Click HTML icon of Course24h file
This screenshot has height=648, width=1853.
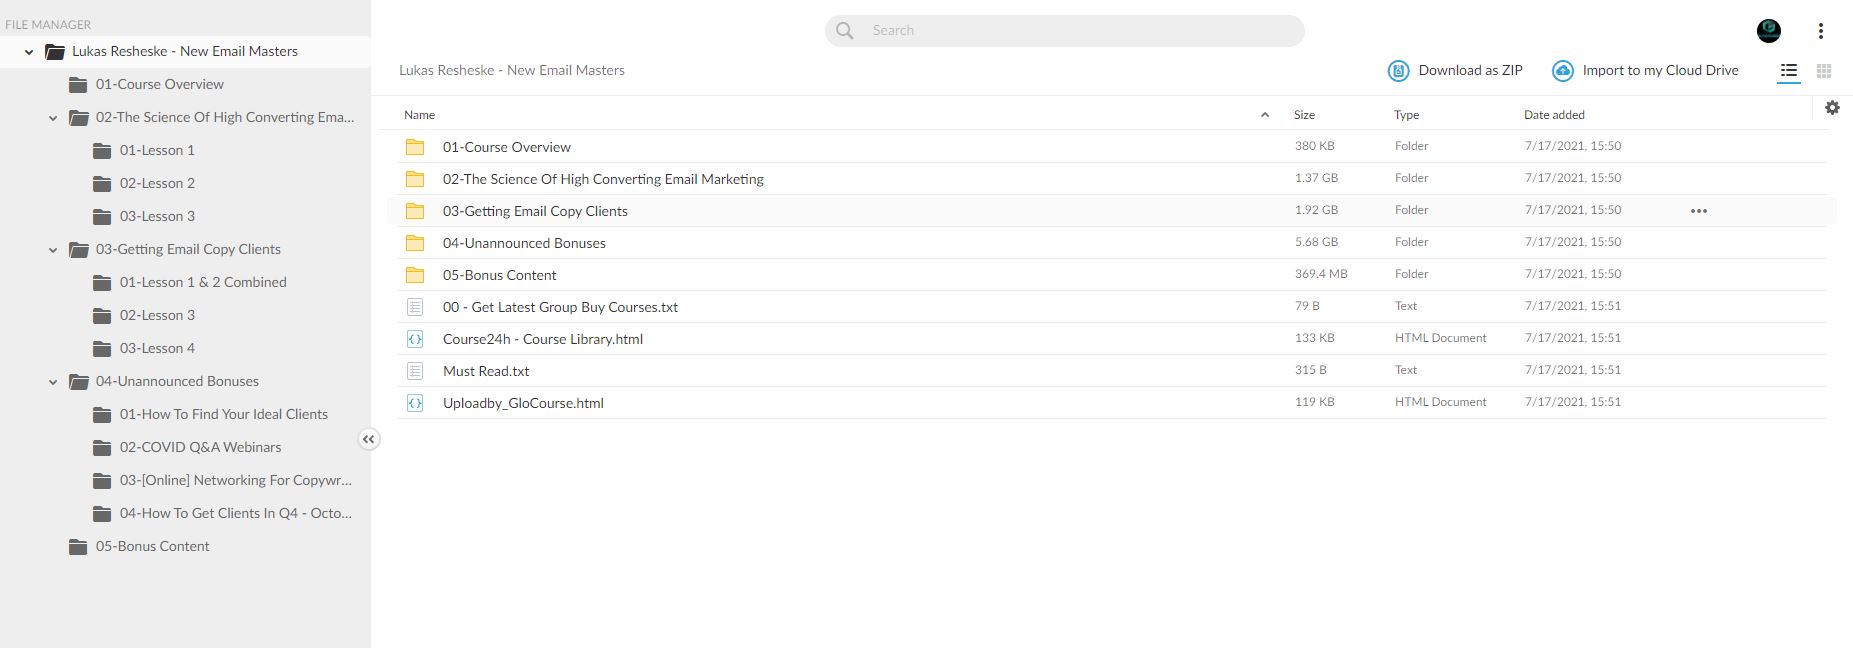(415, 339)
